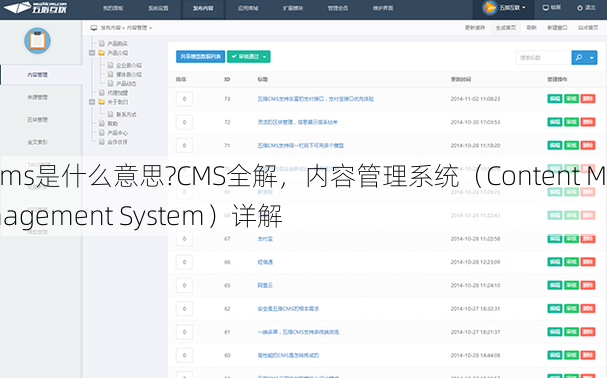607x378 pixels.
Task: Open the article title link of ID 72
Action: [x=297, y=122]
